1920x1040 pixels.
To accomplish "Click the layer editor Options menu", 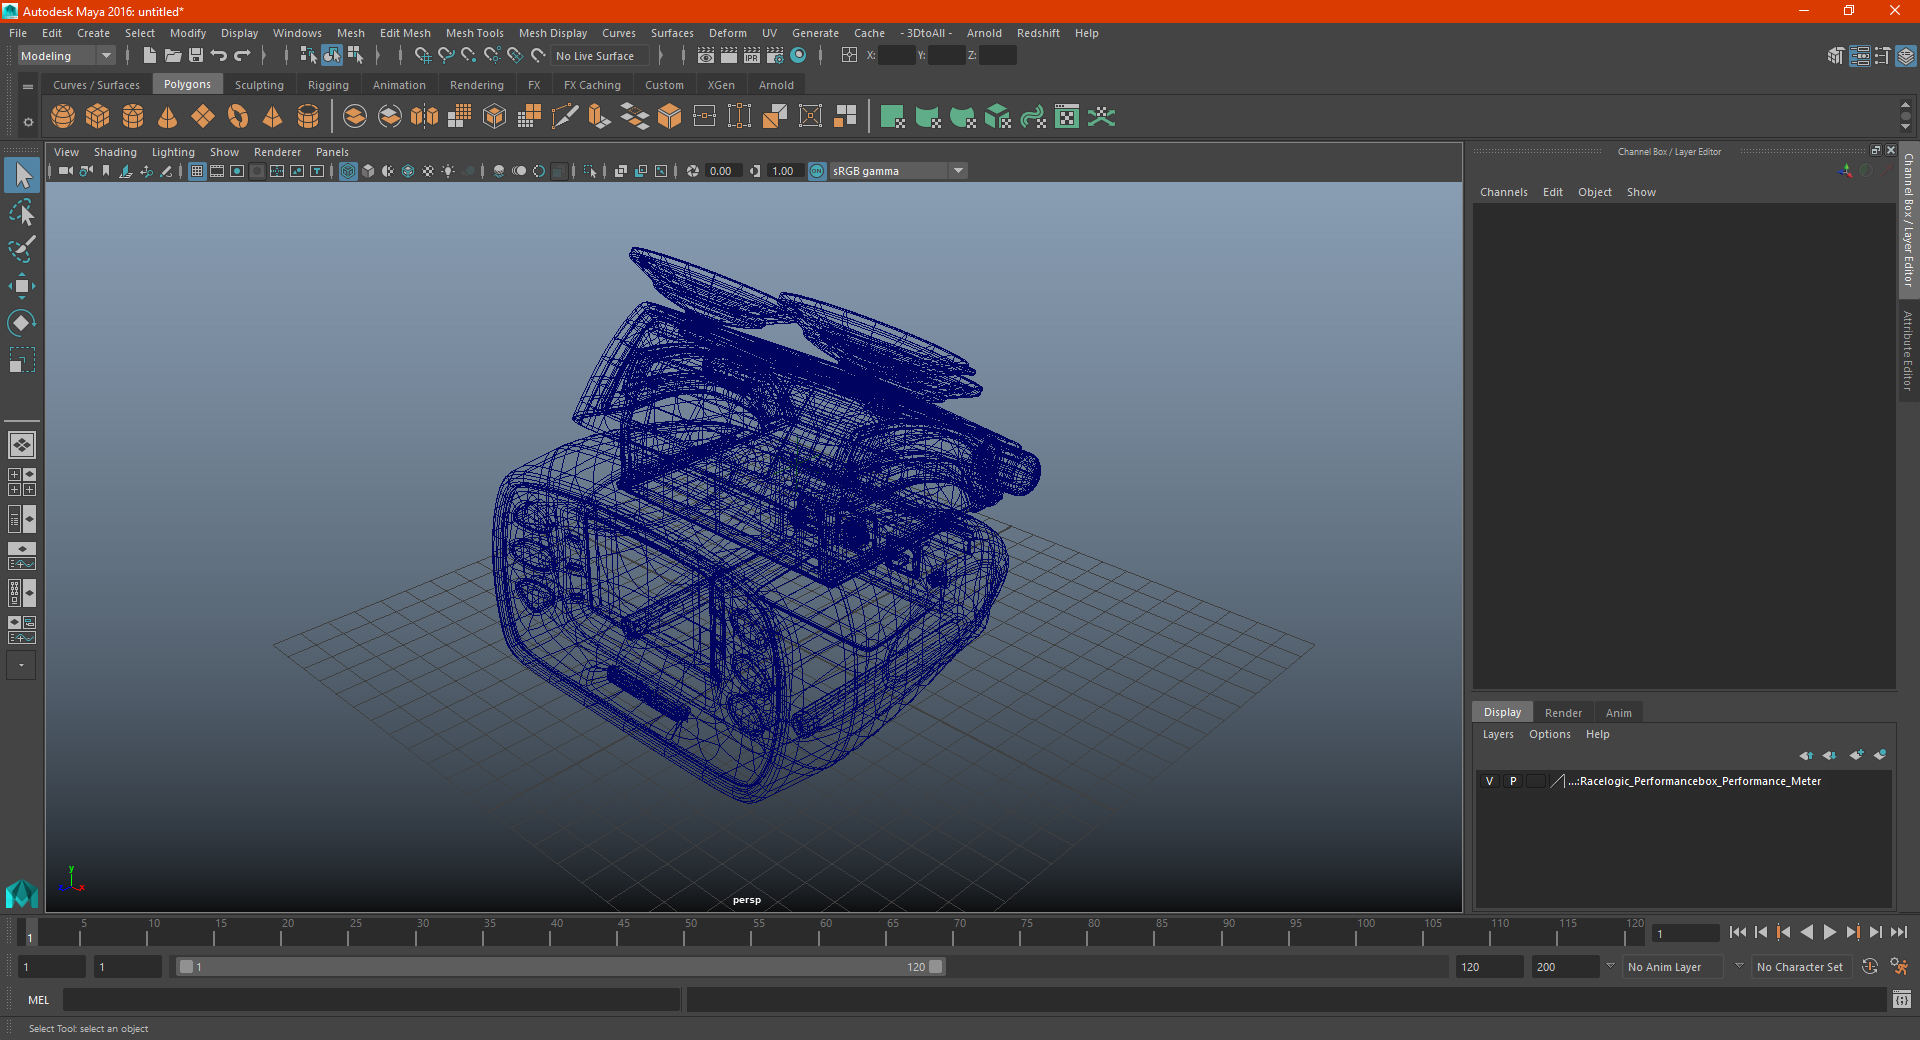I will coord(1549,734).
